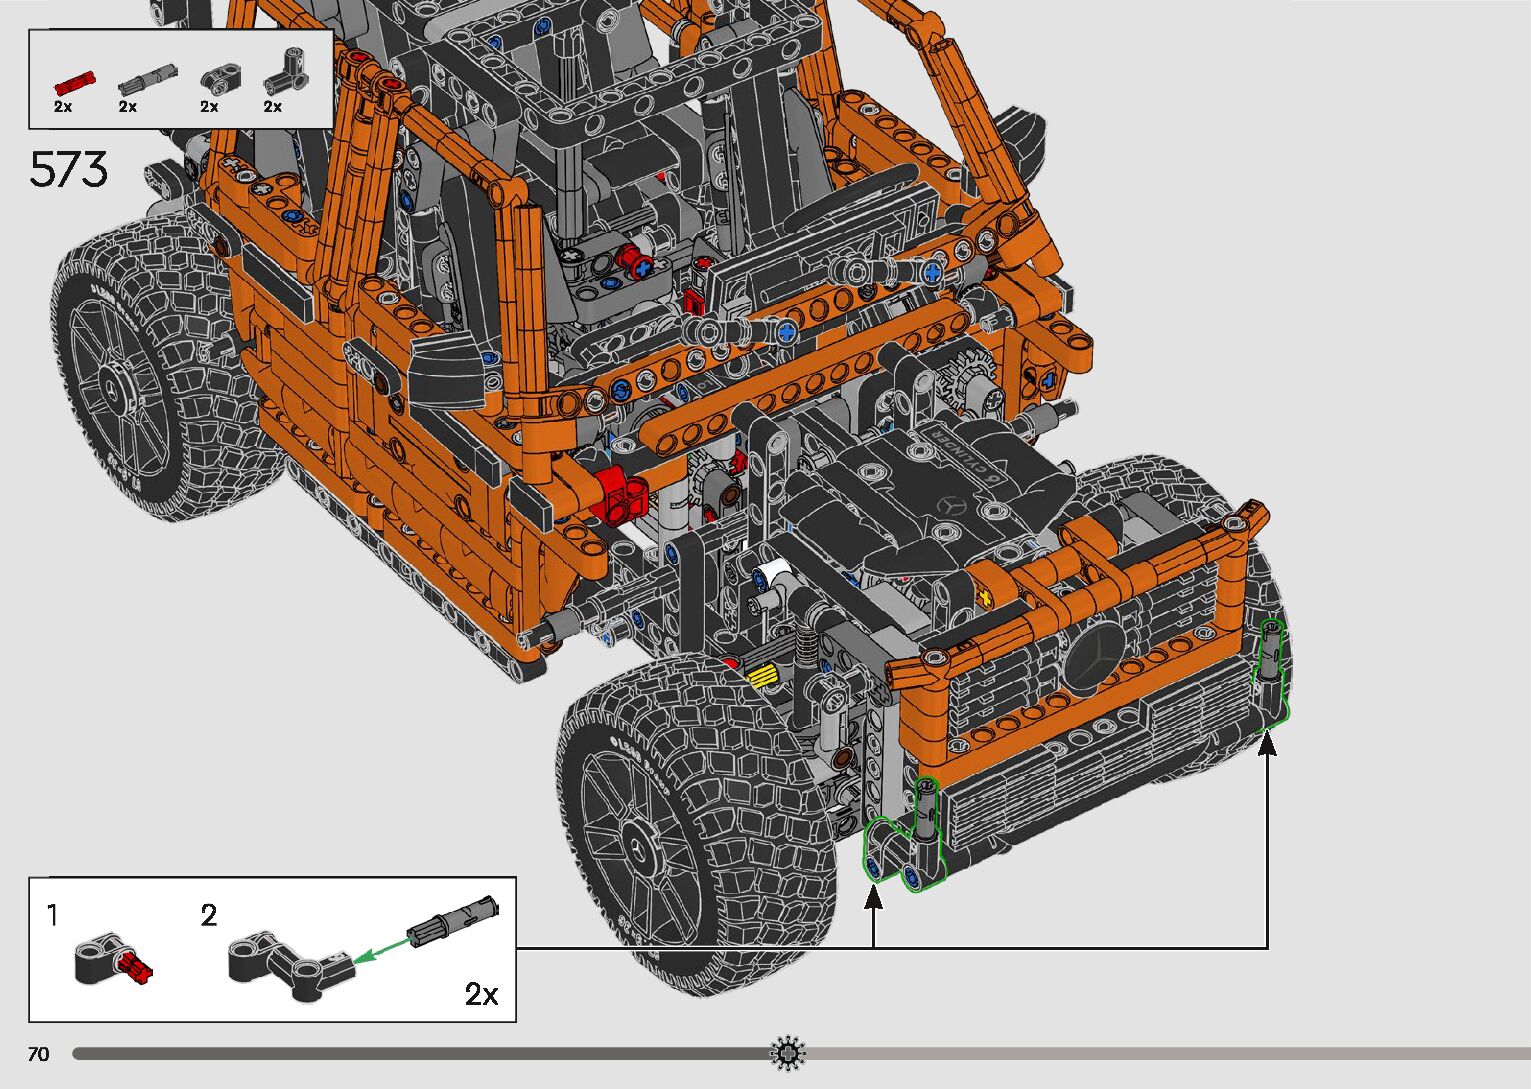Click step number 573
1531x1089 pixels.
point(68,170)
